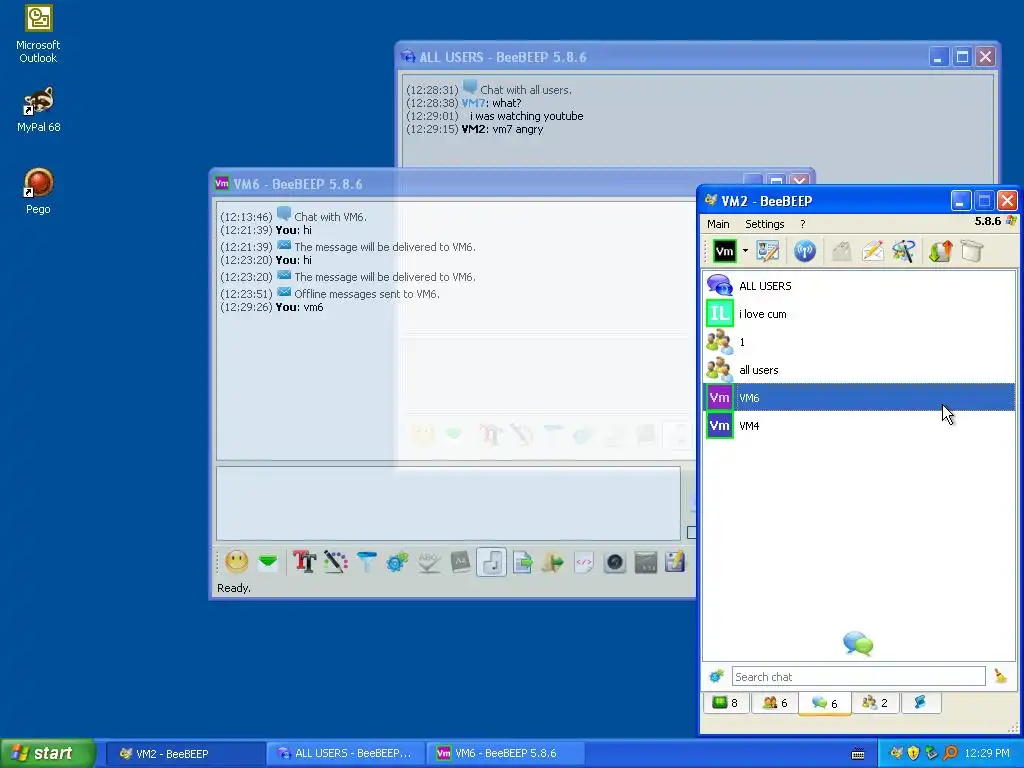Click the message text box in VM6 window

coord(448,504)
